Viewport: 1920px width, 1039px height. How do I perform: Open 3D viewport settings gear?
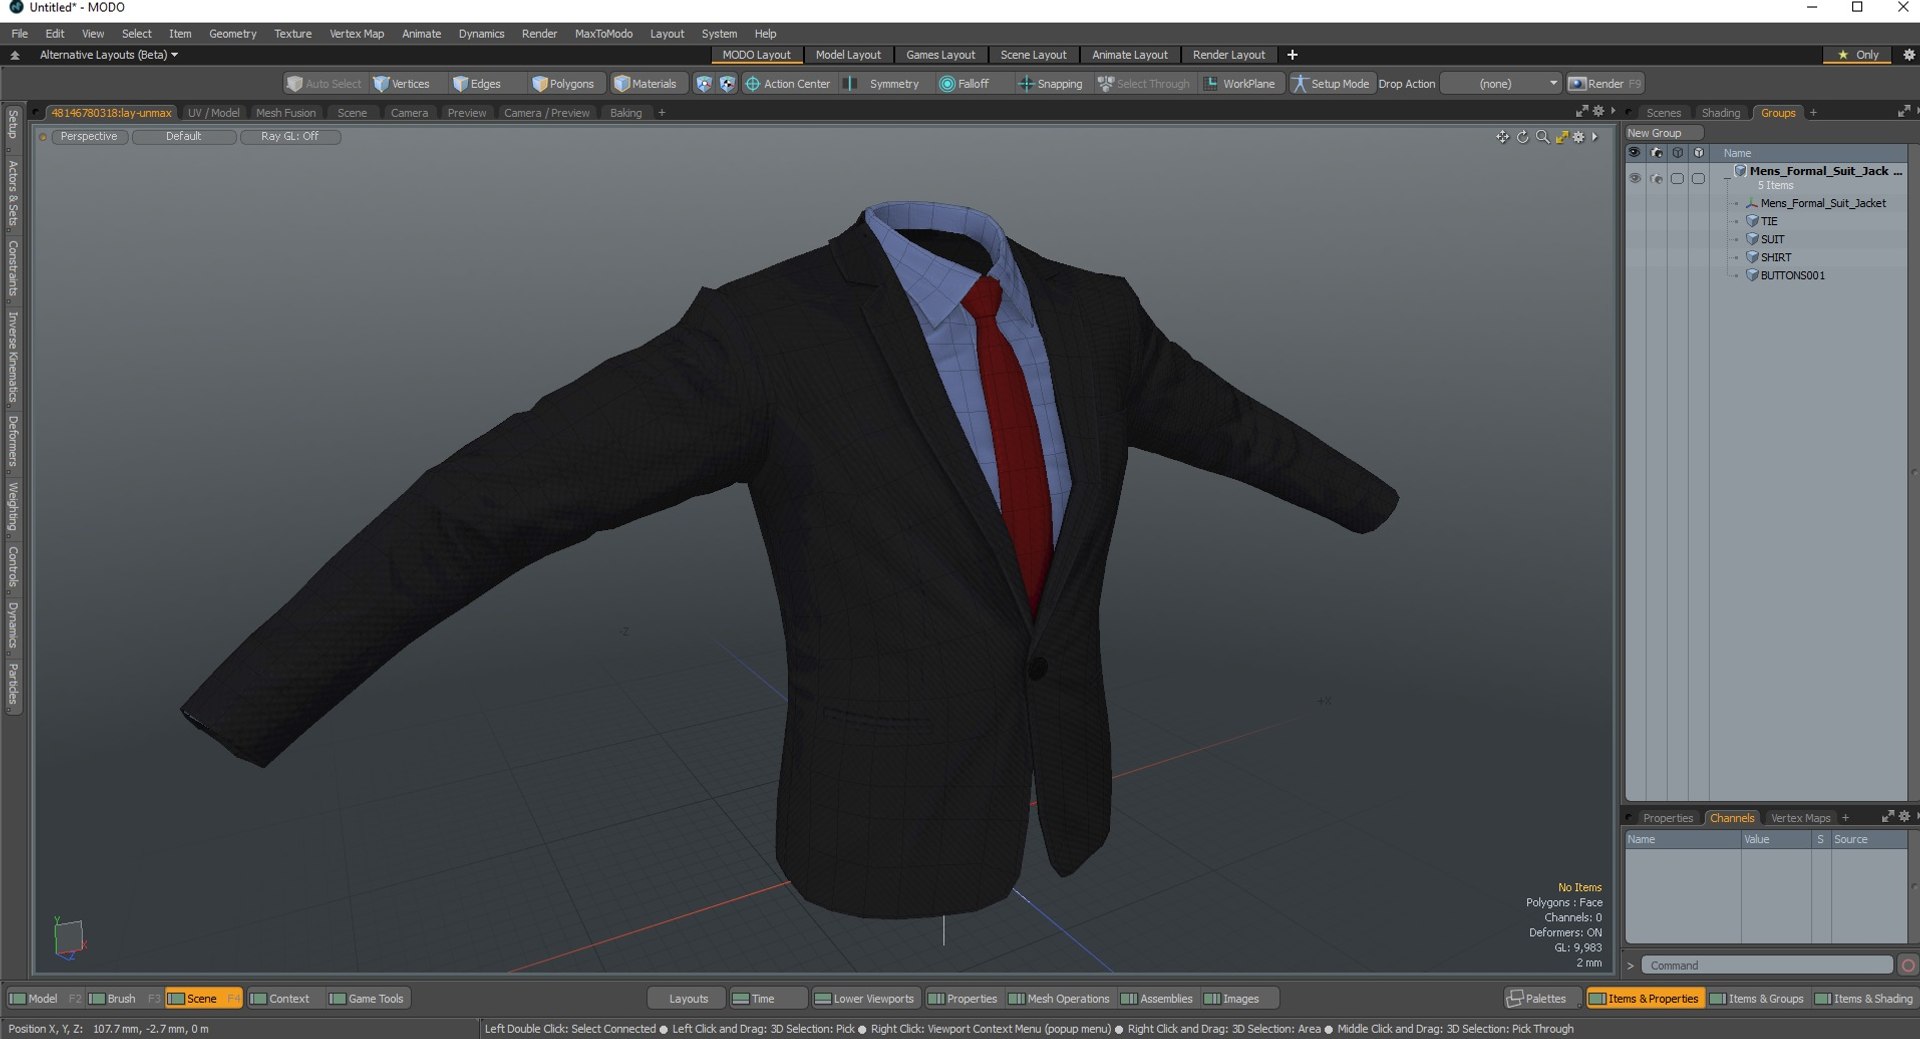[1579, 137]
